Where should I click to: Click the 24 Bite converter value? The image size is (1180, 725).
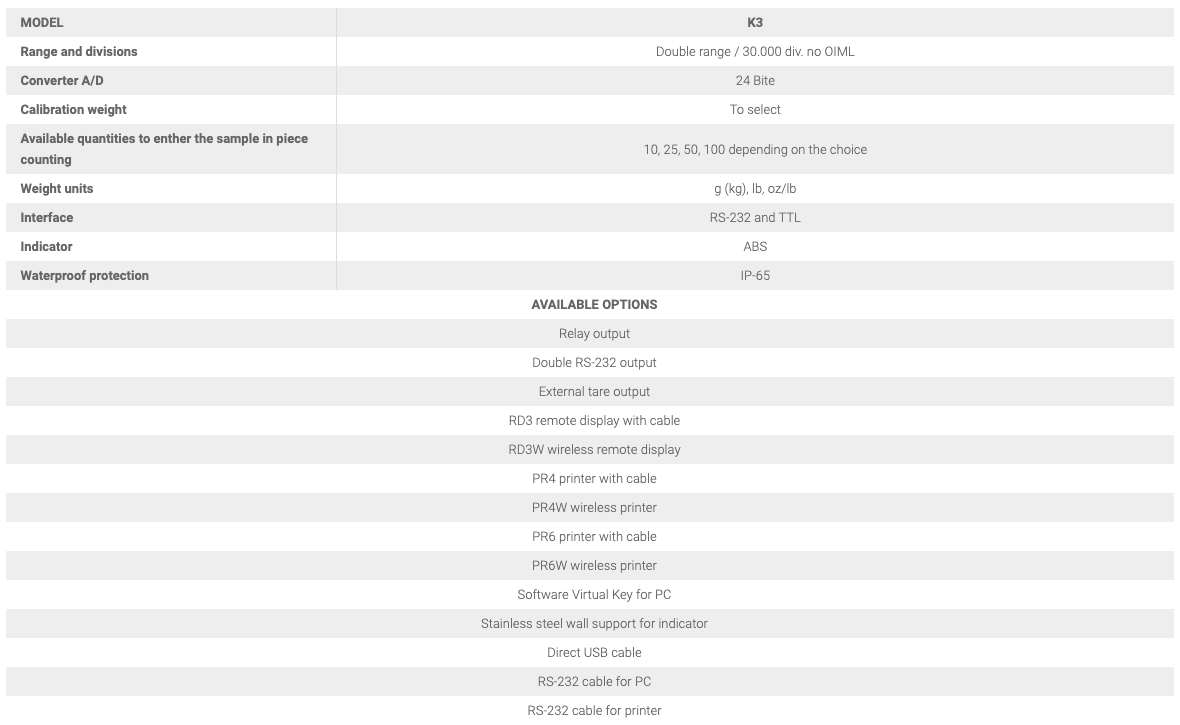click(755, 80)
